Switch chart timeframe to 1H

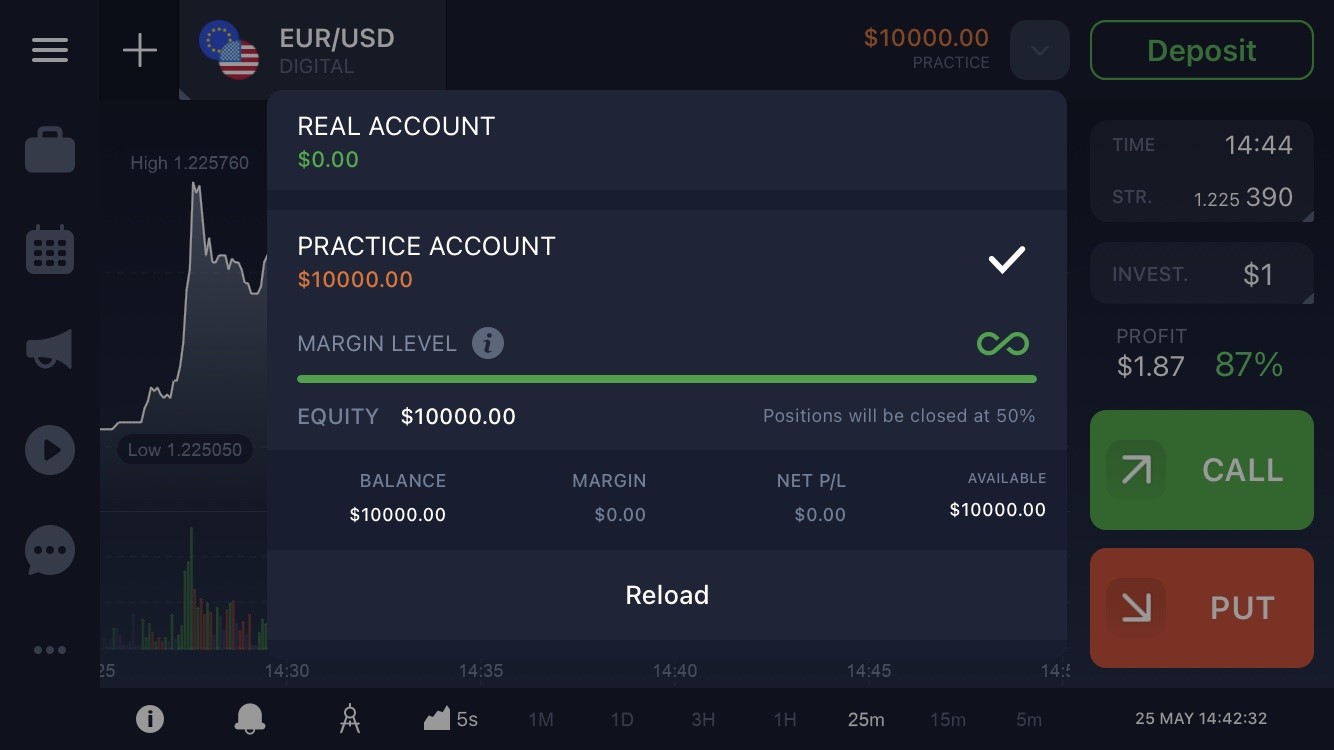[x=785, y=719]
